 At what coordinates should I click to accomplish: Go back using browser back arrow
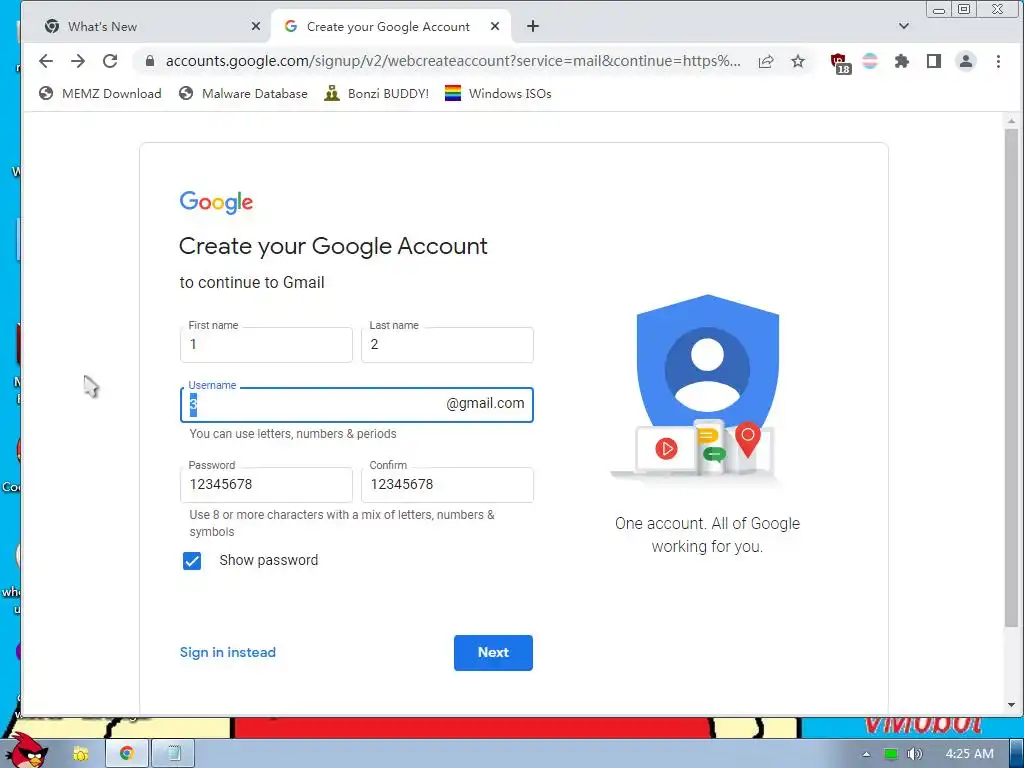pyautogui.click(x=46, y=61)
